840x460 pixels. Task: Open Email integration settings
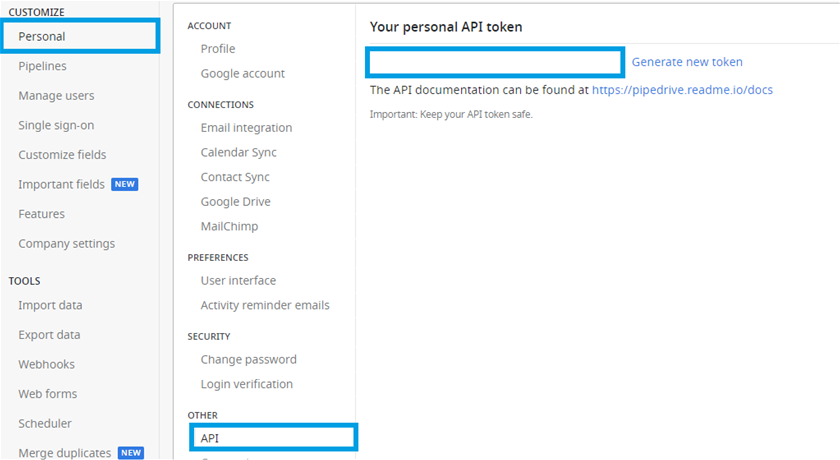click(246, 128)
